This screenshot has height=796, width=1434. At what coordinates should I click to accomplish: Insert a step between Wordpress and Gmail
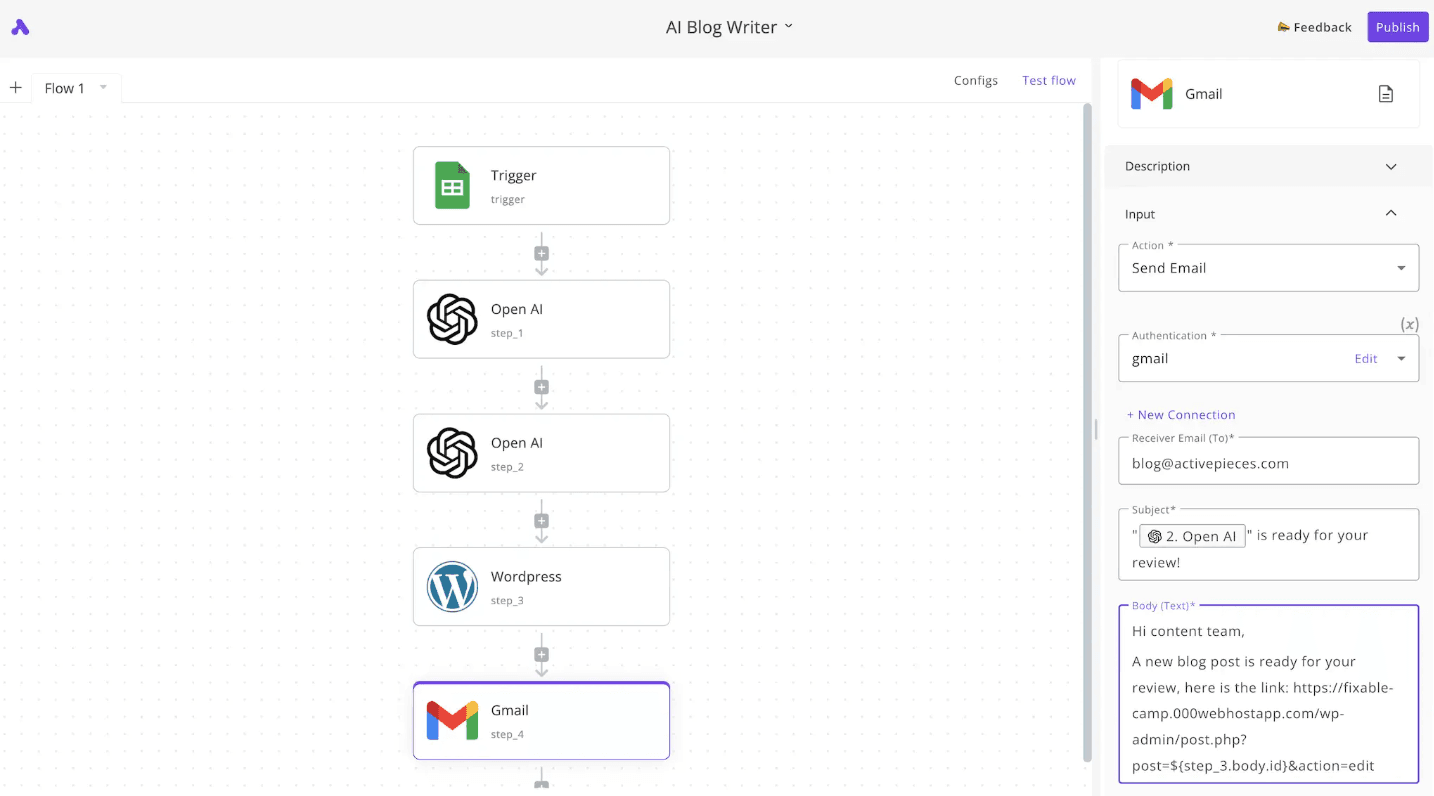pyautogui.click(x=541, y=653)
